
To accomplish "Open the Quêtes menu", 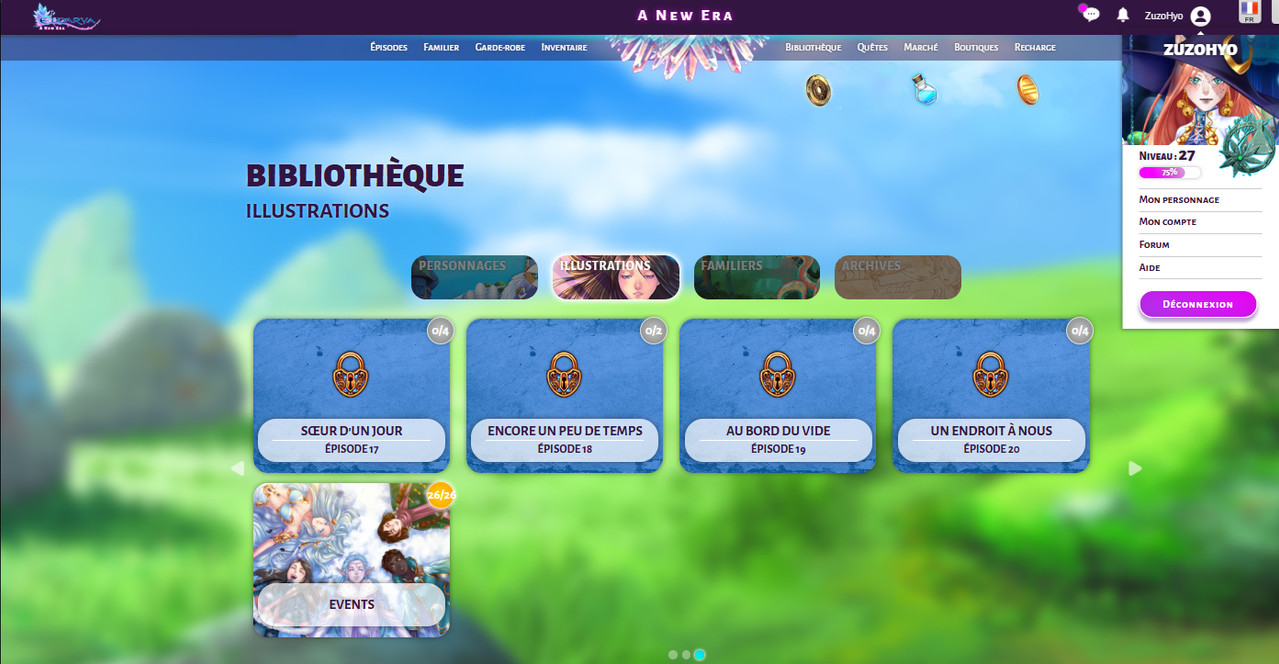I will tap(872, 47).
